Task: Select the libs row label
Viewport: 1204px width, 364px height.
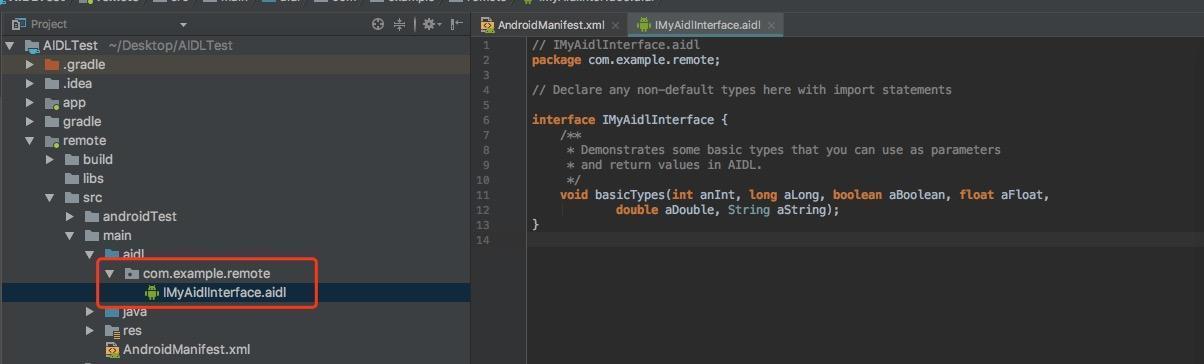Action: [93, 179]
